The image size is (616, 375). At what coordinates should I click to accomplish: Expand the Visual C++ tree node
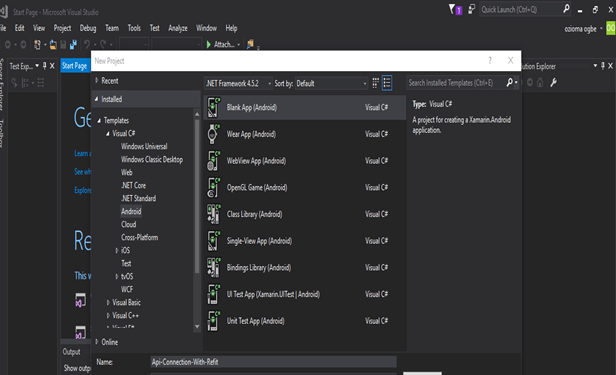coord(108,315)
